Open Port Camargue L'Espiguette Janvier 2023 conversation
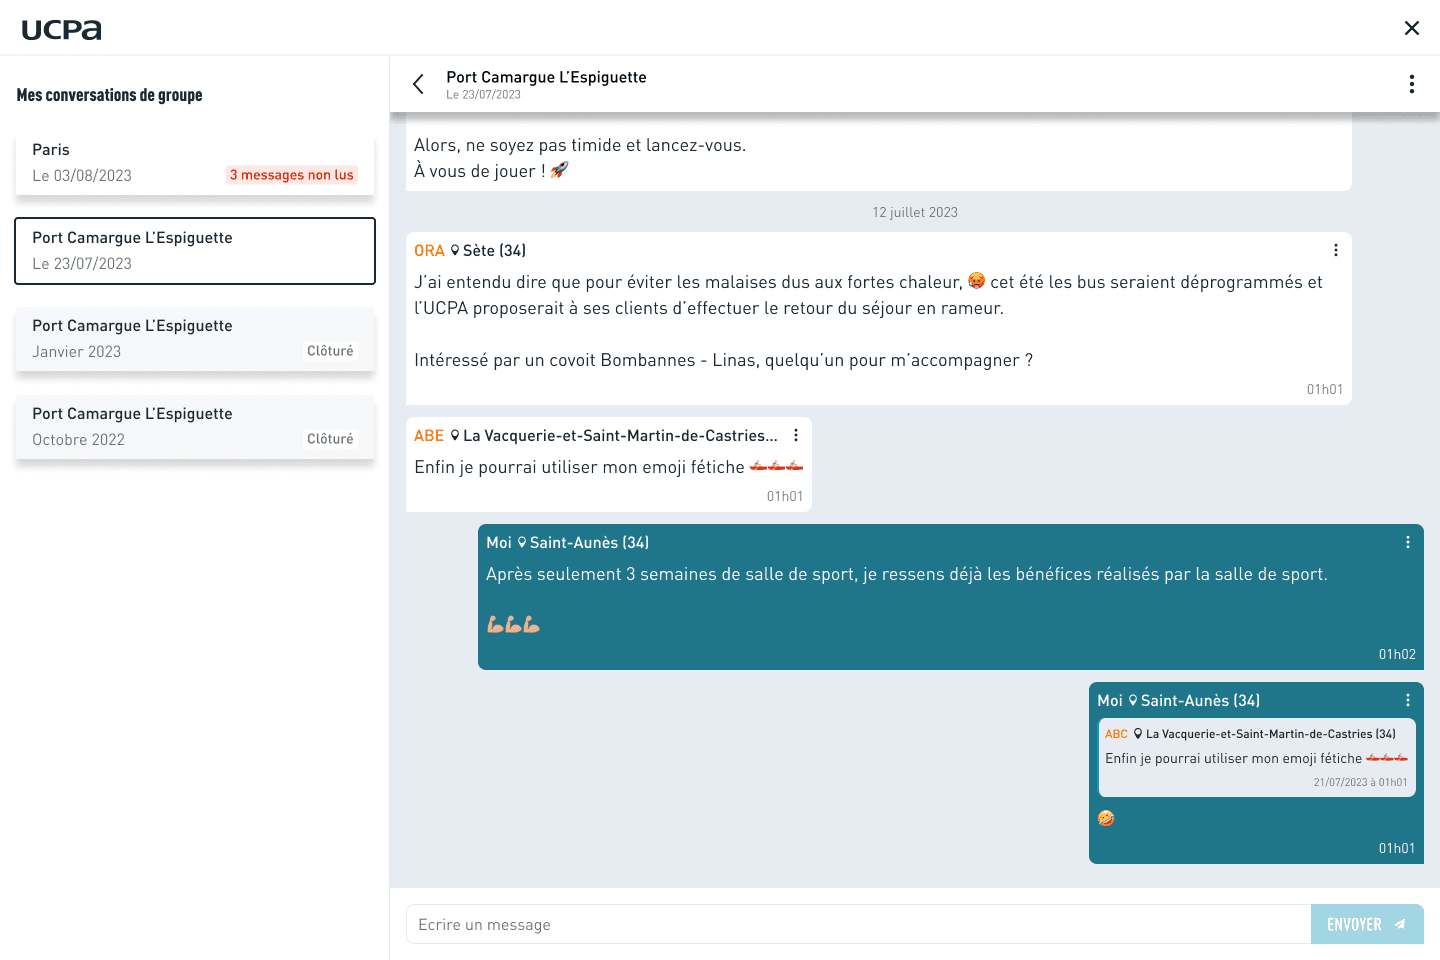This screenshot has height=960, width=1440. [x=195, y=338]
